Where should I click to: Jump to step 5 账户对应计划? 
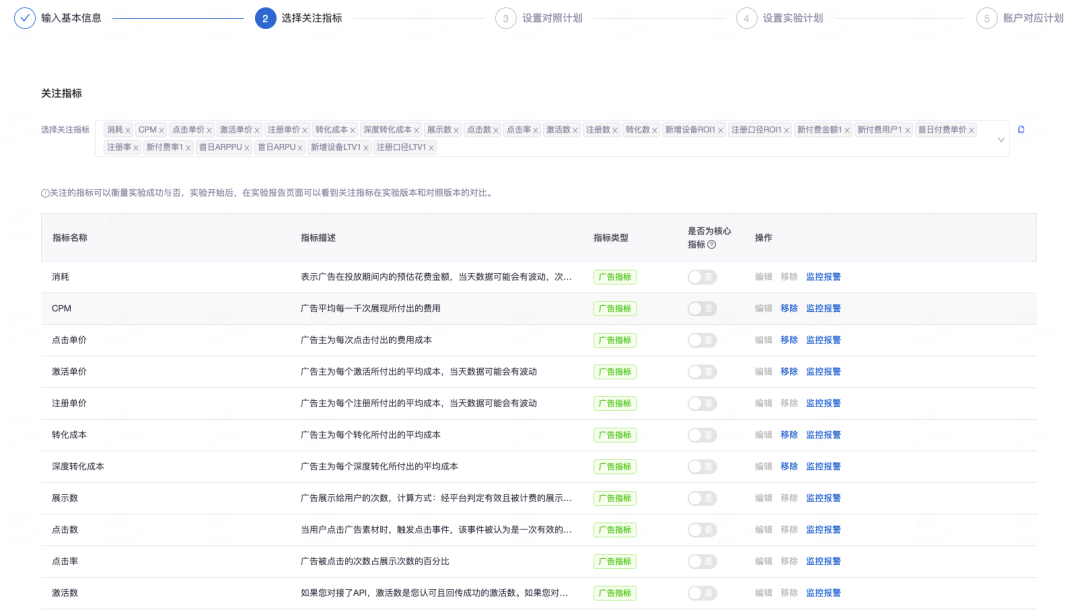click(x=1020, y=18)
